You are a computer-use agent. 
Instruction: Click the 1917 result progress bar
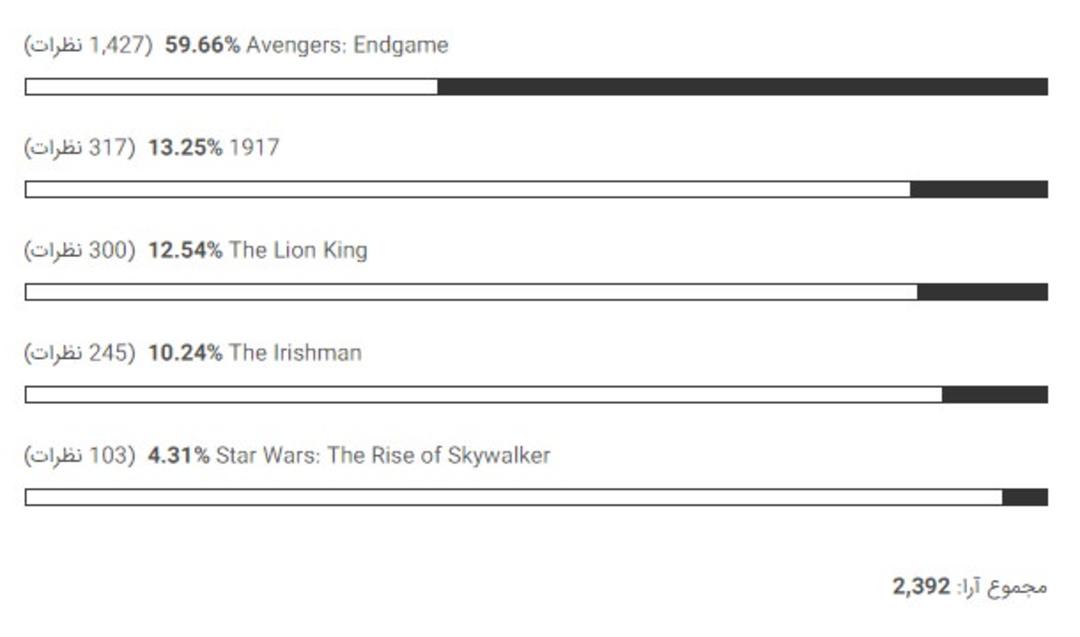pos(536,189)
